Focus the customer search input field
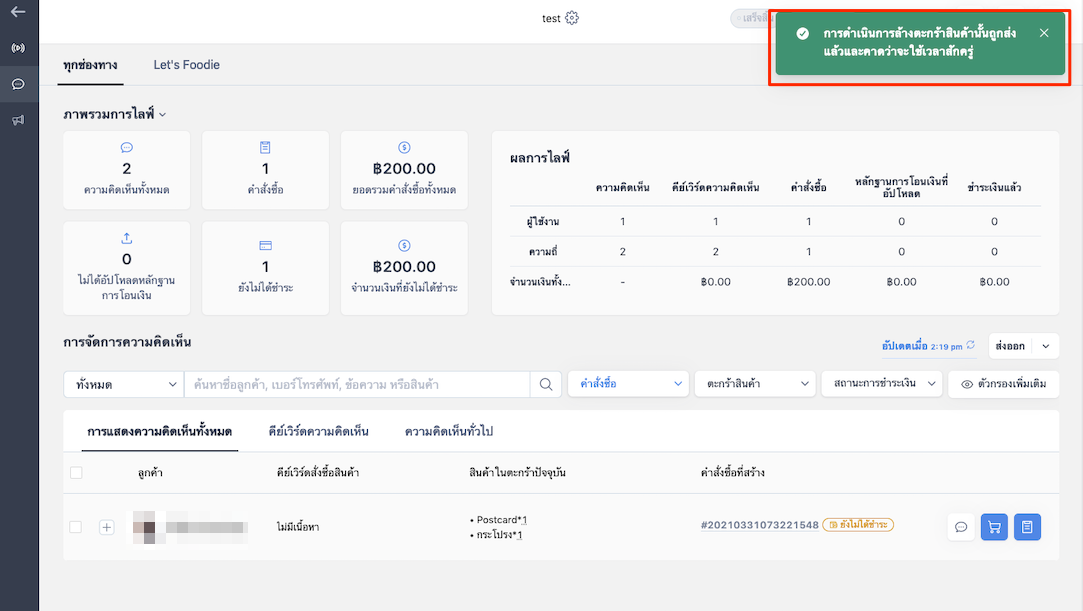 coord(357,385)
